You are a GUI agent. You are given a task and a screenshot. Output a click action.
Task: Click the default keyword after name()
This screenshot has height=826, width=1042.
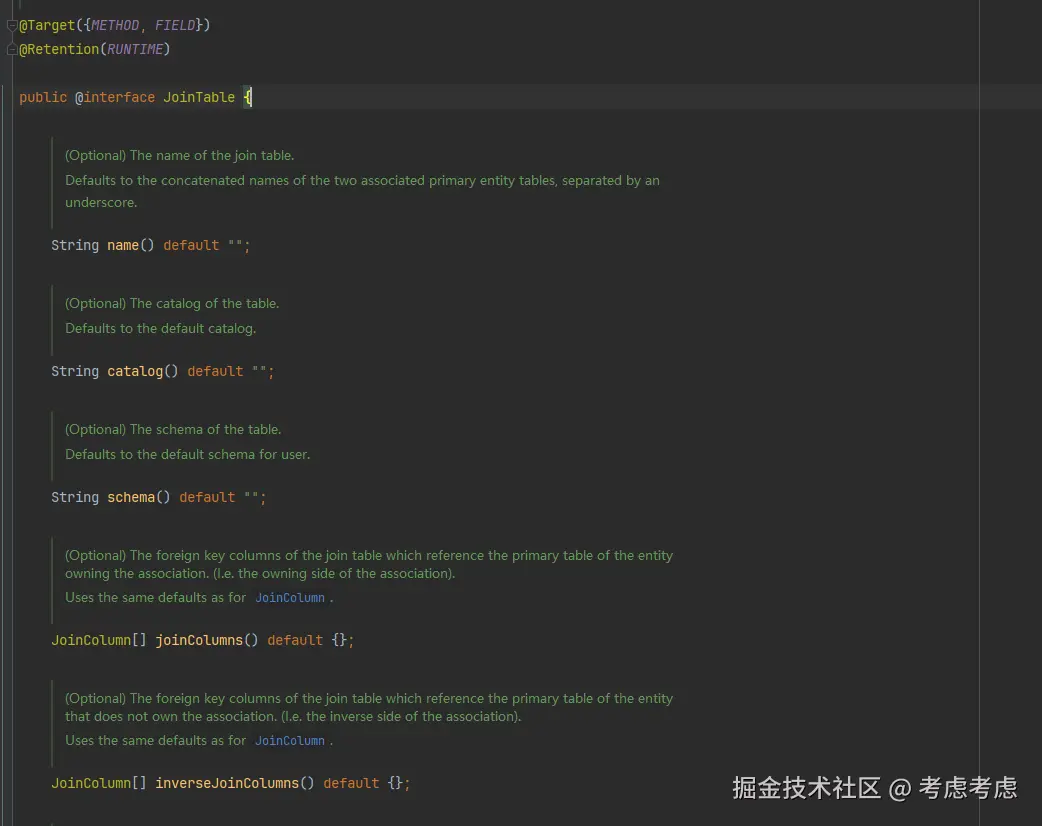[x=191, y=245]
